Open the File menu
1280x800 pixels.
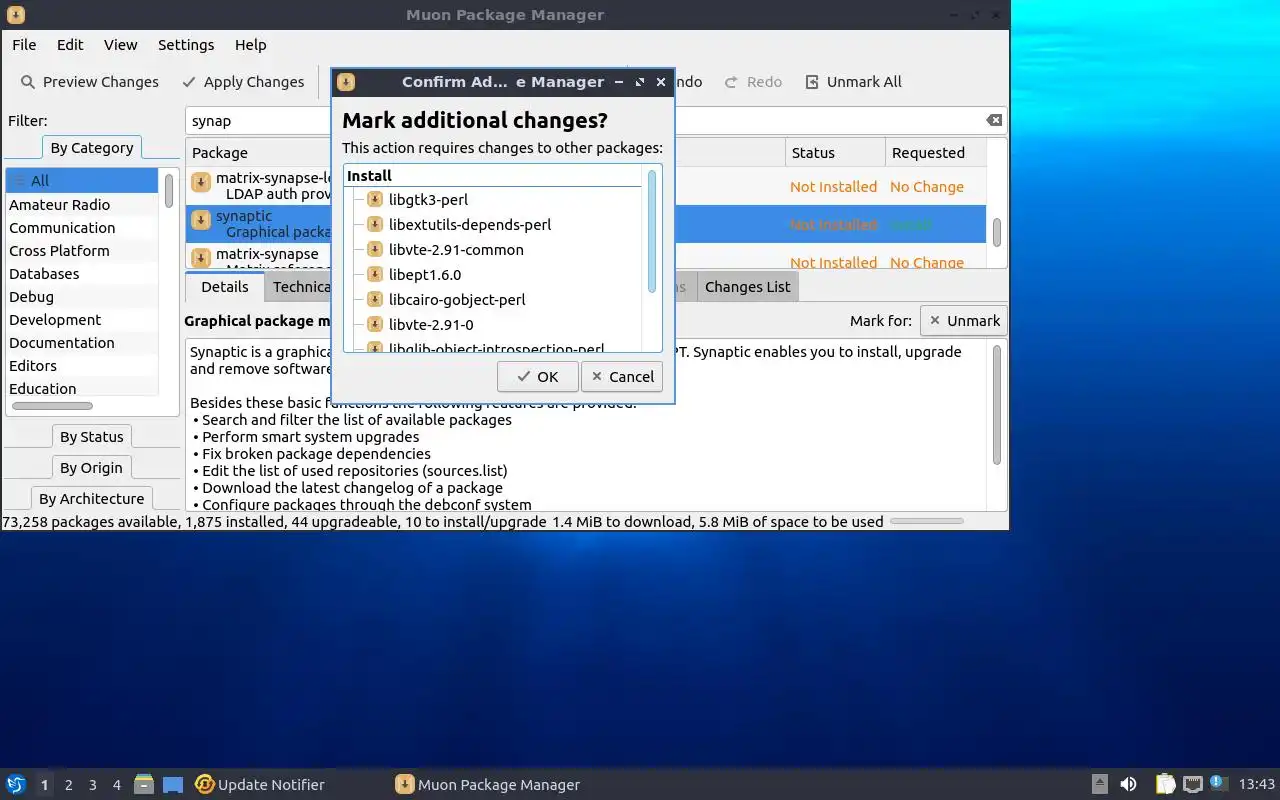pos(24,44)
